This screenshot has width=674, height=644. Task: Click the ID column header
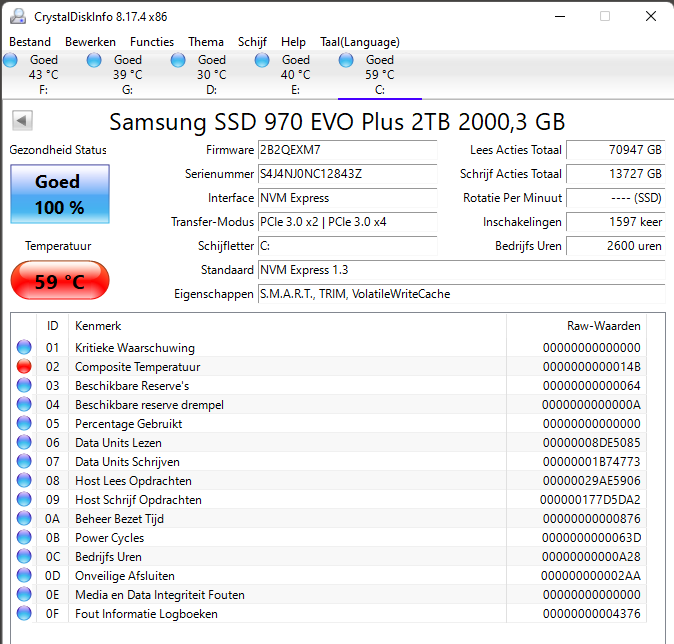point(52,326)
